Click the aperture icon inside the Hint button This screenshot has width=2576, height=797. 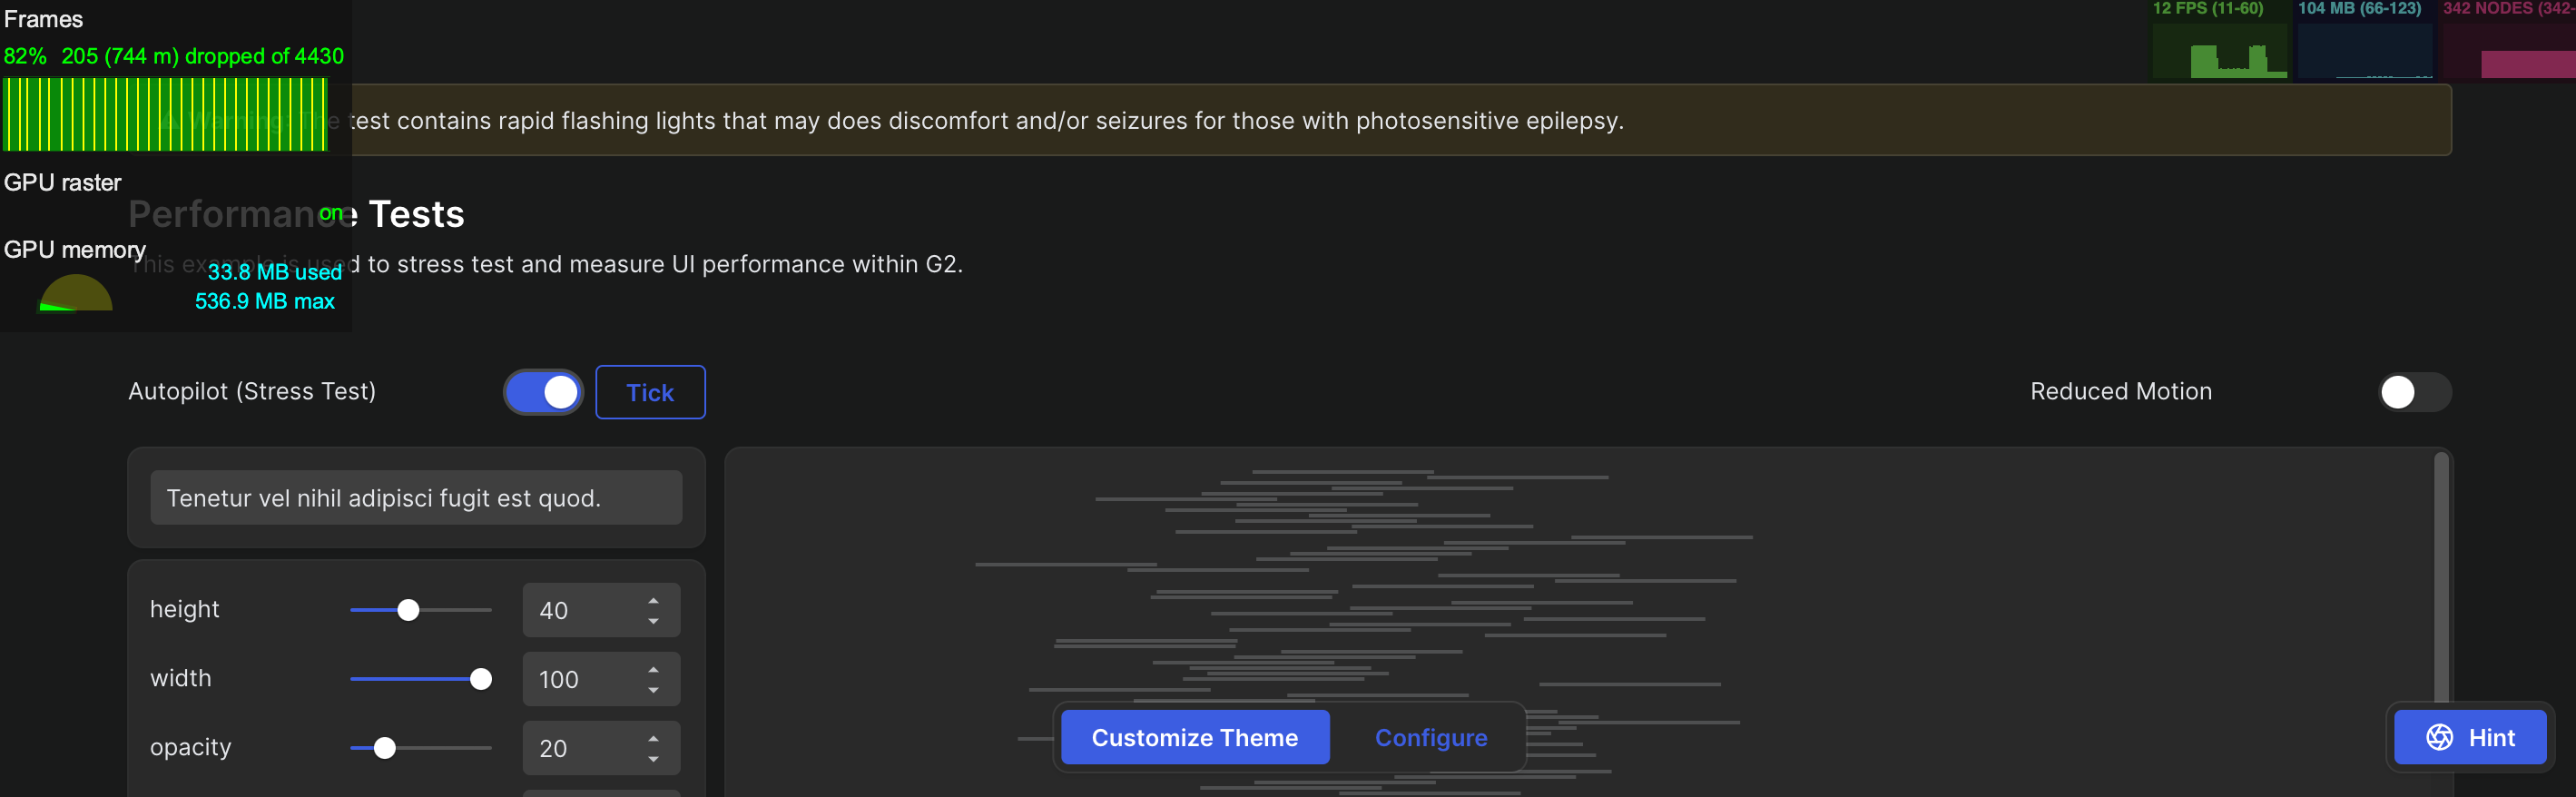(x=2438, y=737)
